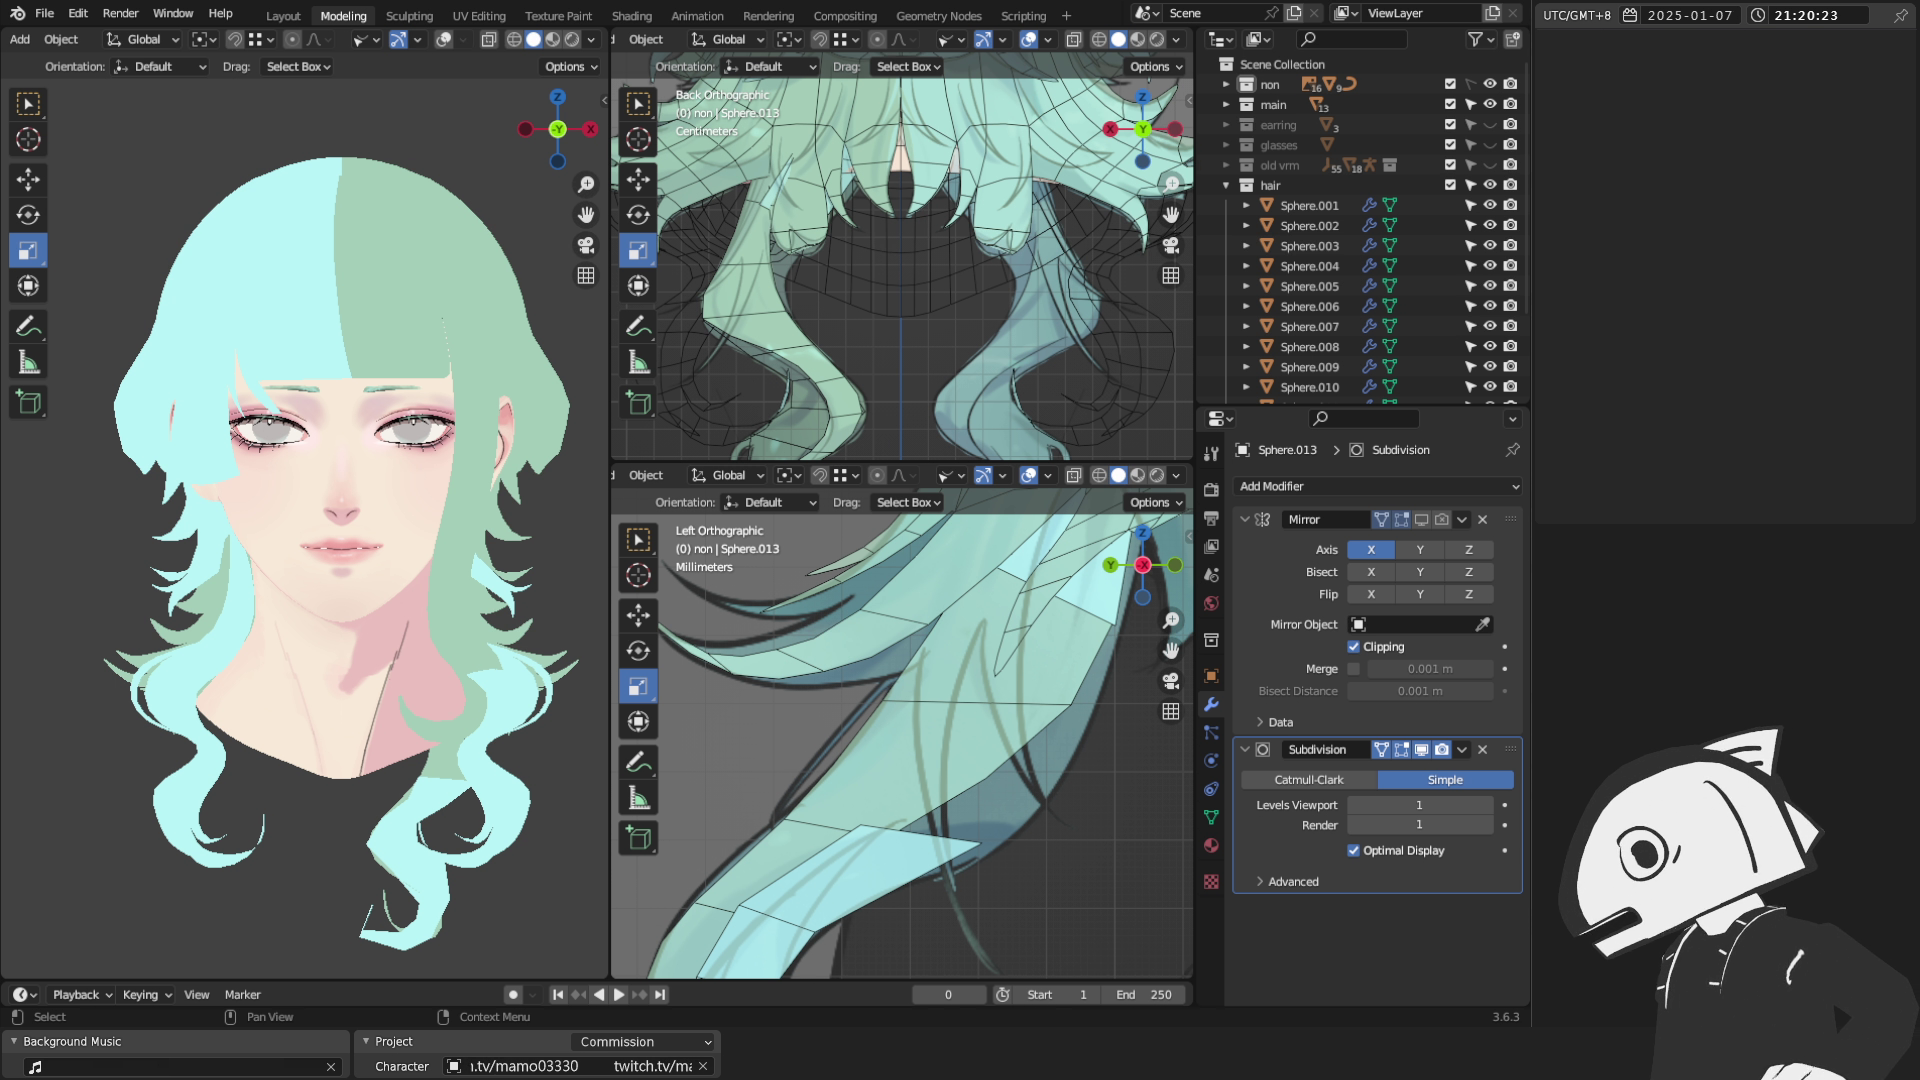Click the current frame field showing 0
This screenshot has width=1920, height=1080.
tap(948, 995)
